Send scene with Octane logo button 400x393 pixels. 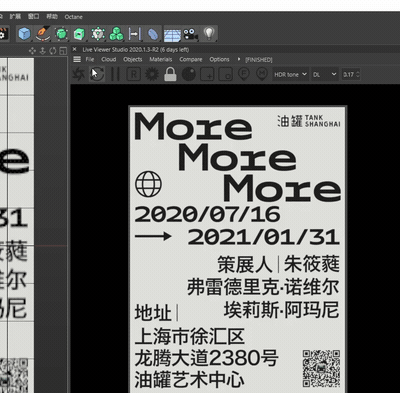[x=79, y=74]
